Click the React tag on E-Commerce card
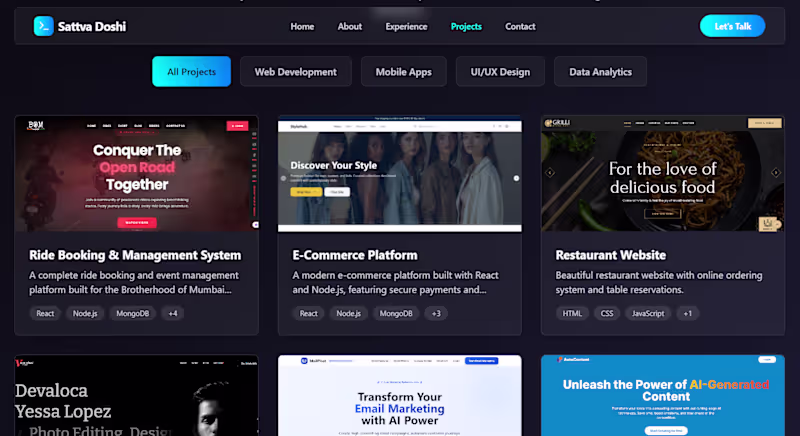Viewport: 800px width, 436px height. 308,313
